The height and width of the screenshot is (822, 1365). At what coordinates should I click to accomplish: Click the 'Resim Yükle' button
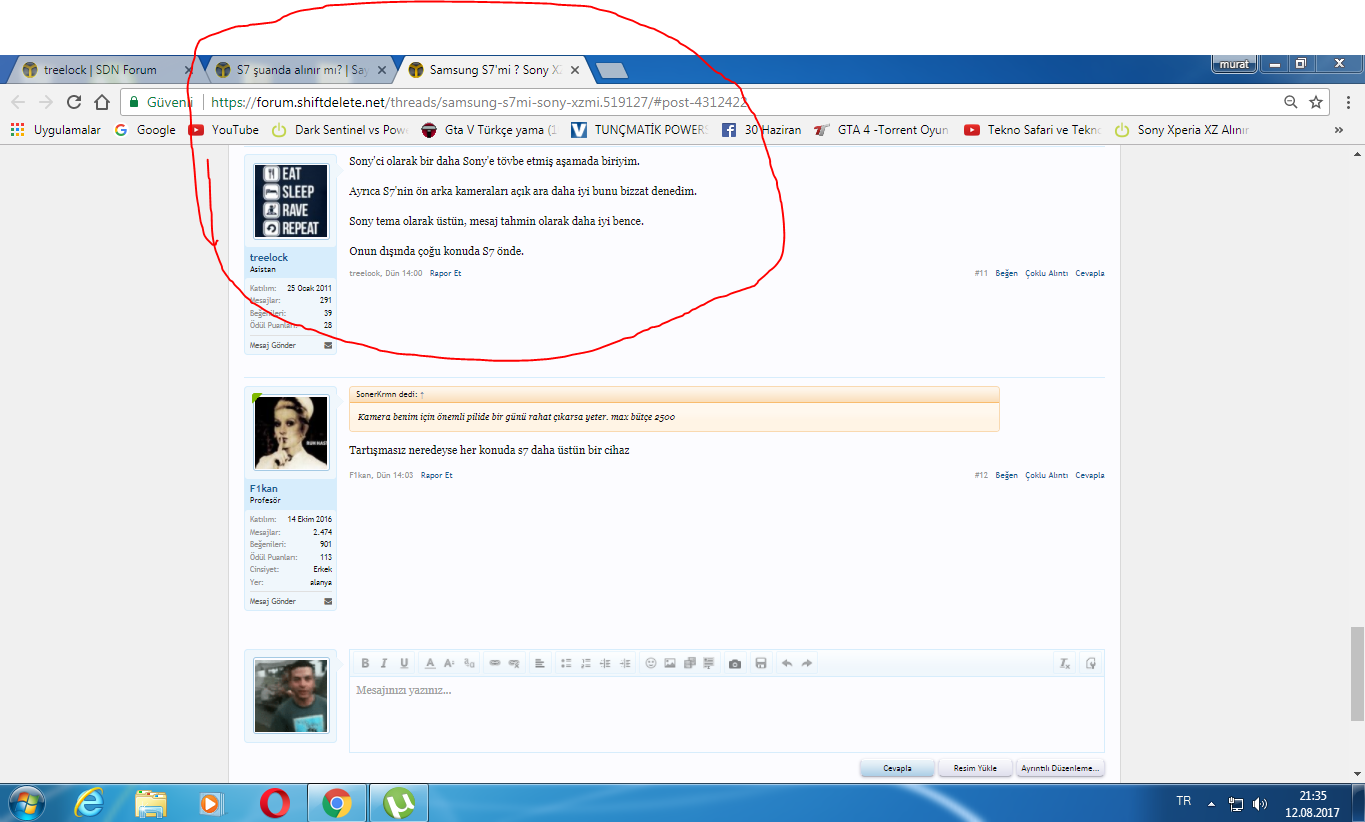coord(974,768)
